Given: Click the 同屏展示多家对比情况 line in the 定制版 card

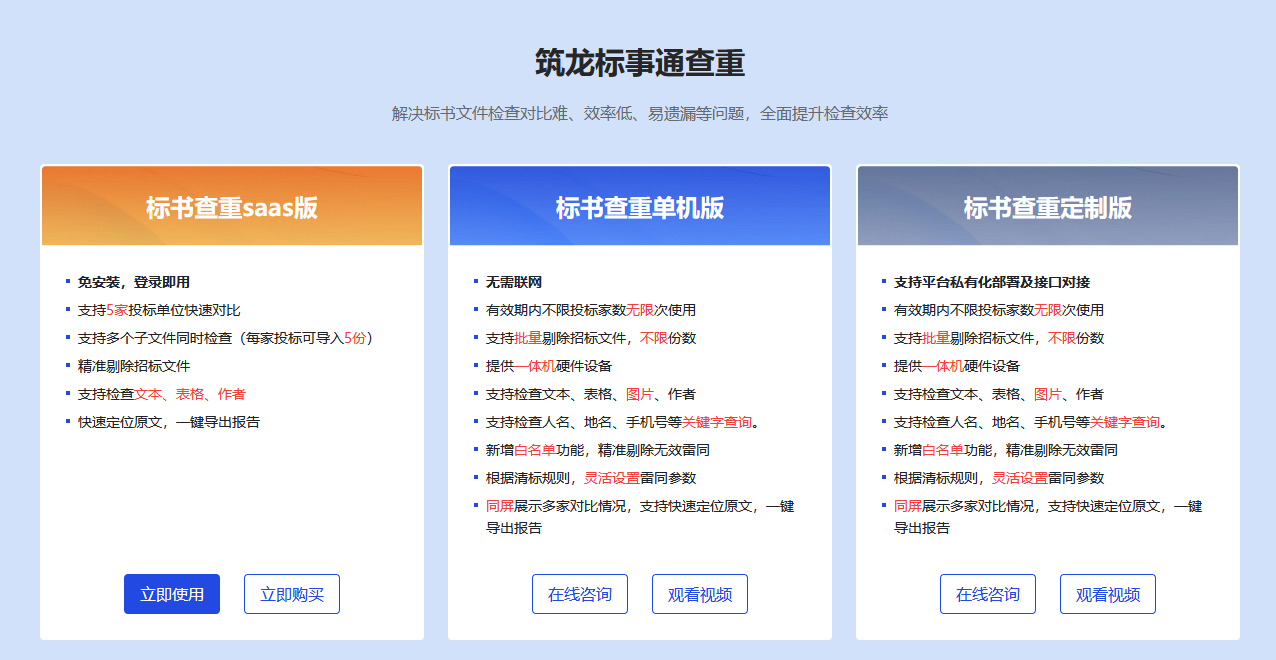Looking at the screenshot, I should (x=1048, y=517).
